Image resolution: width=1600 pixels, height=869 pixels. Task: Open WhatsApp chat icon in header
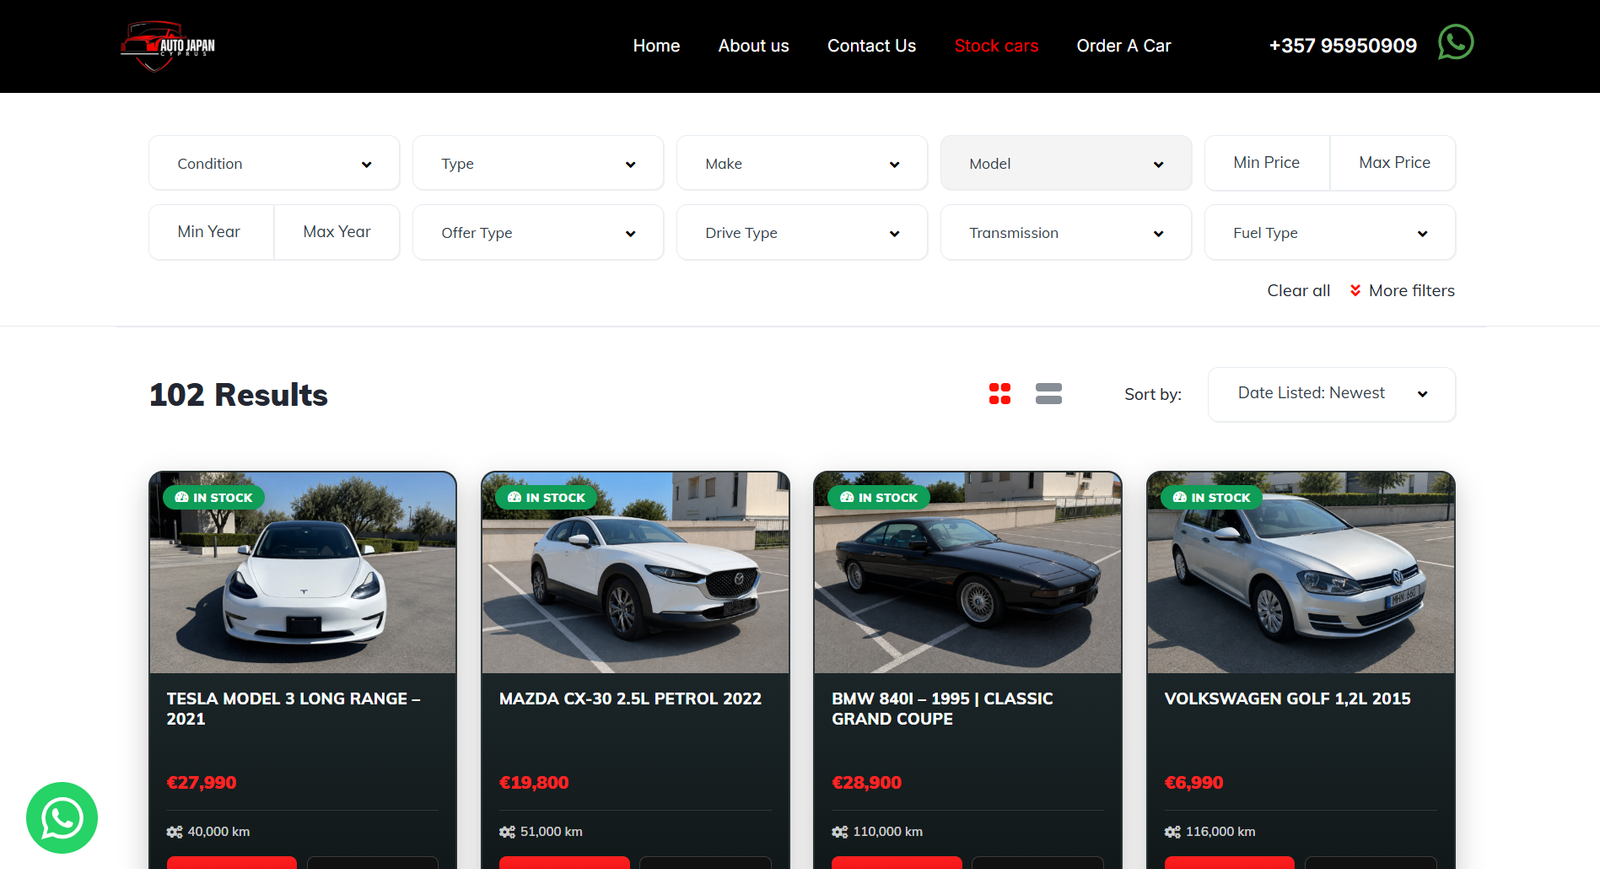tap(1455, 43)
